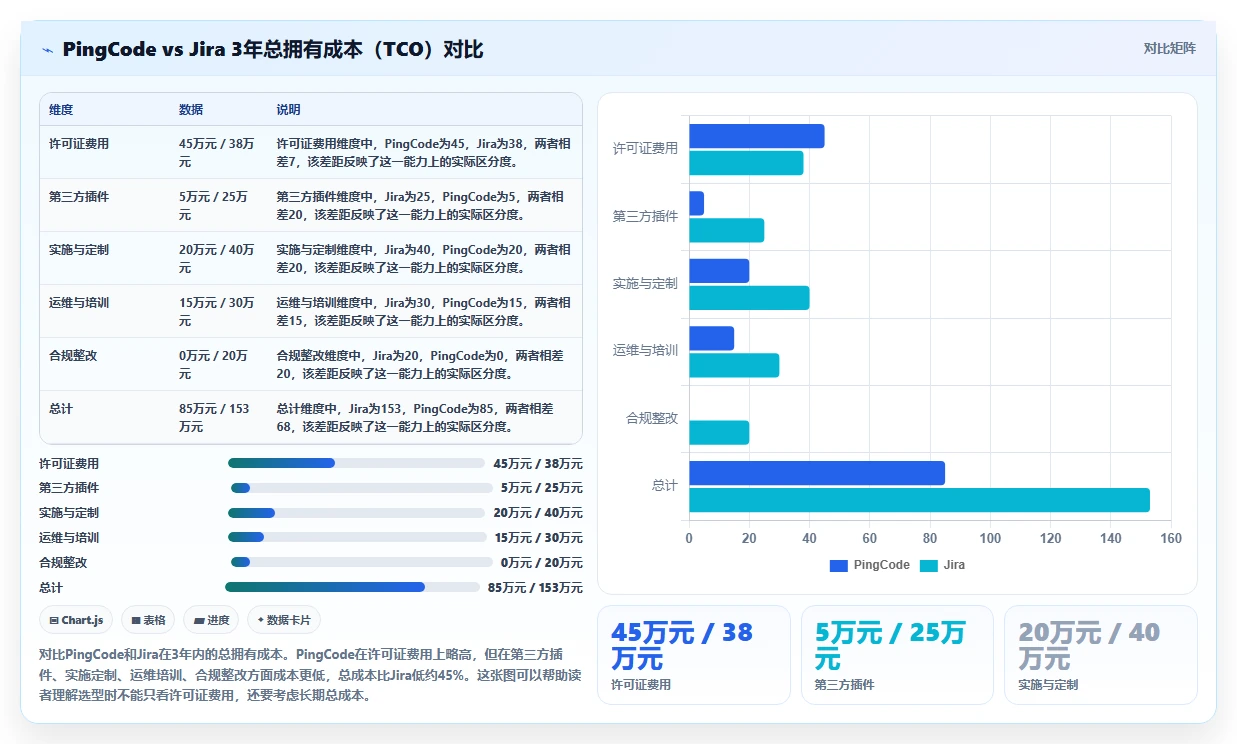Click the 对比矩阵 label in the header
1237x744 pixels.
1169,48
